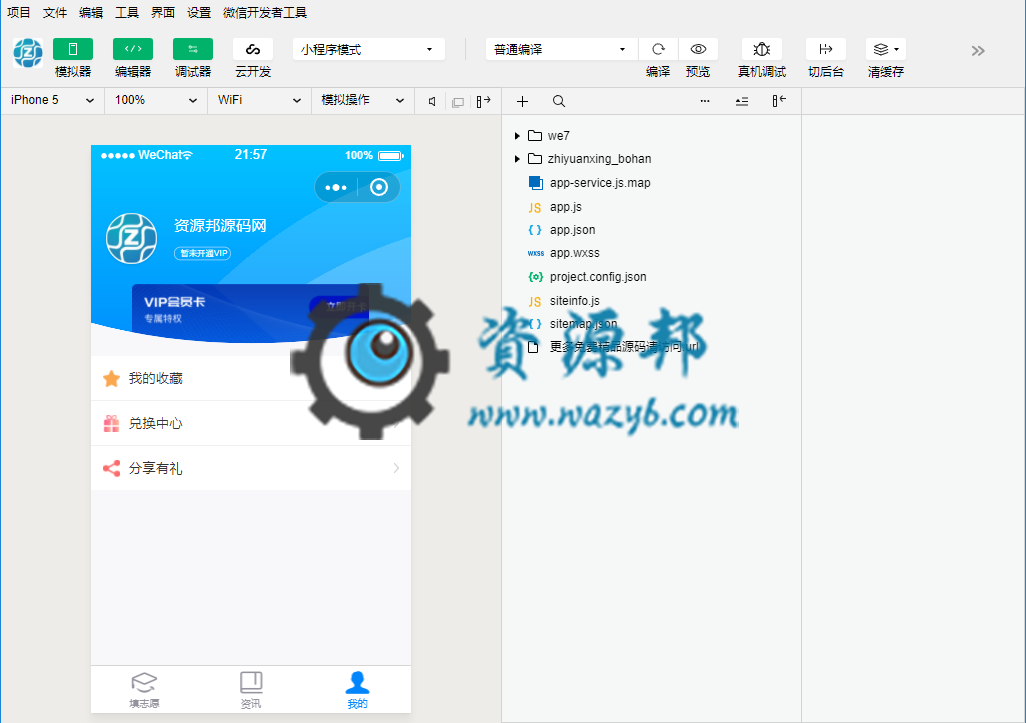Open the 设置 menu
This screenshot has width=1026, height=723.
coord(198,12)
